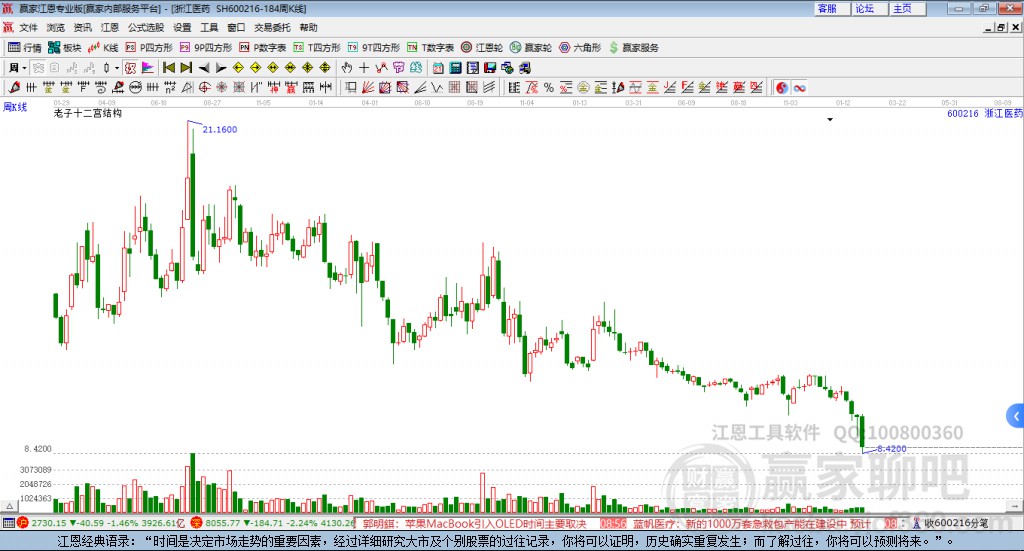Click the floppy disk save icon
Screen dimensions: 1024x551
pyautogui.click(x=490, y=68)
